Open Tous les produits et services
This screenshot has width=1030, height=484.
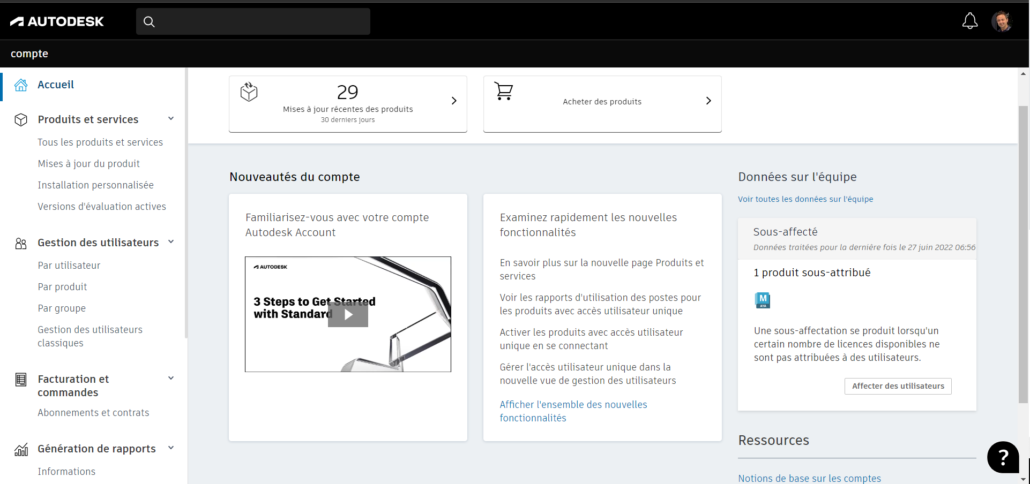point(101,143)
